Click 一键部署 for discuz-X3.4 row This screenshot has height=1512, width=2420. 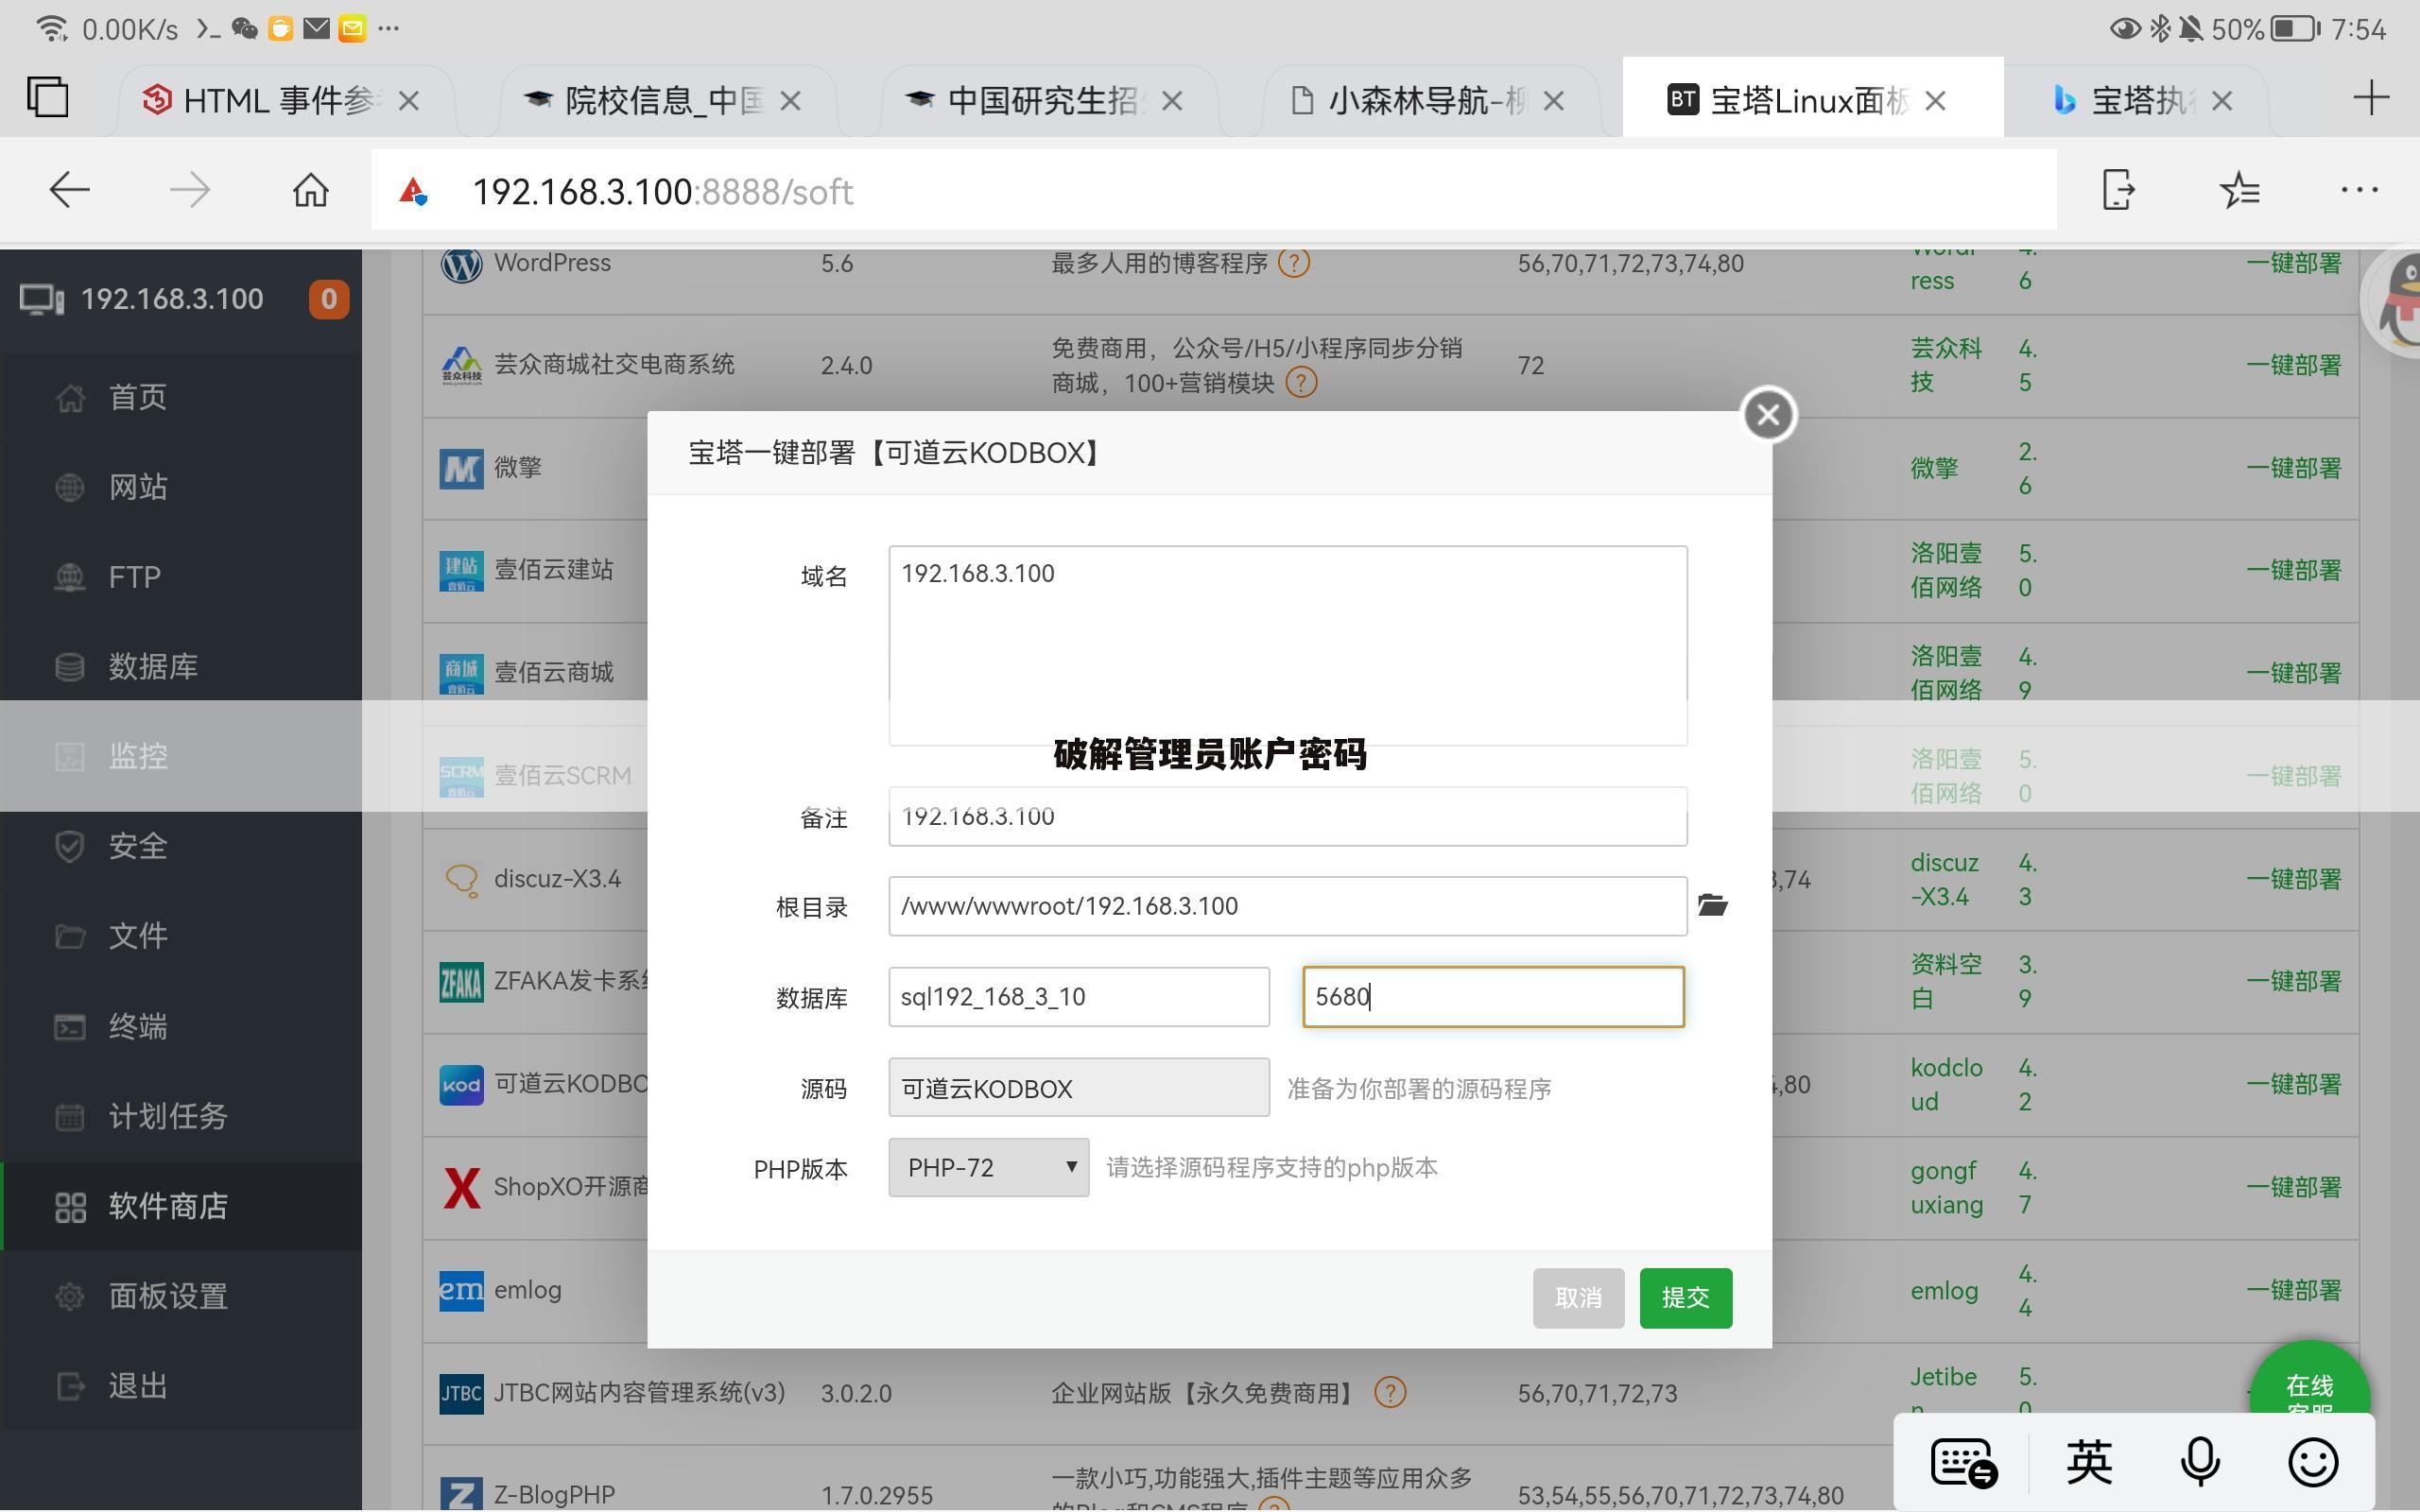(2293, 879)
